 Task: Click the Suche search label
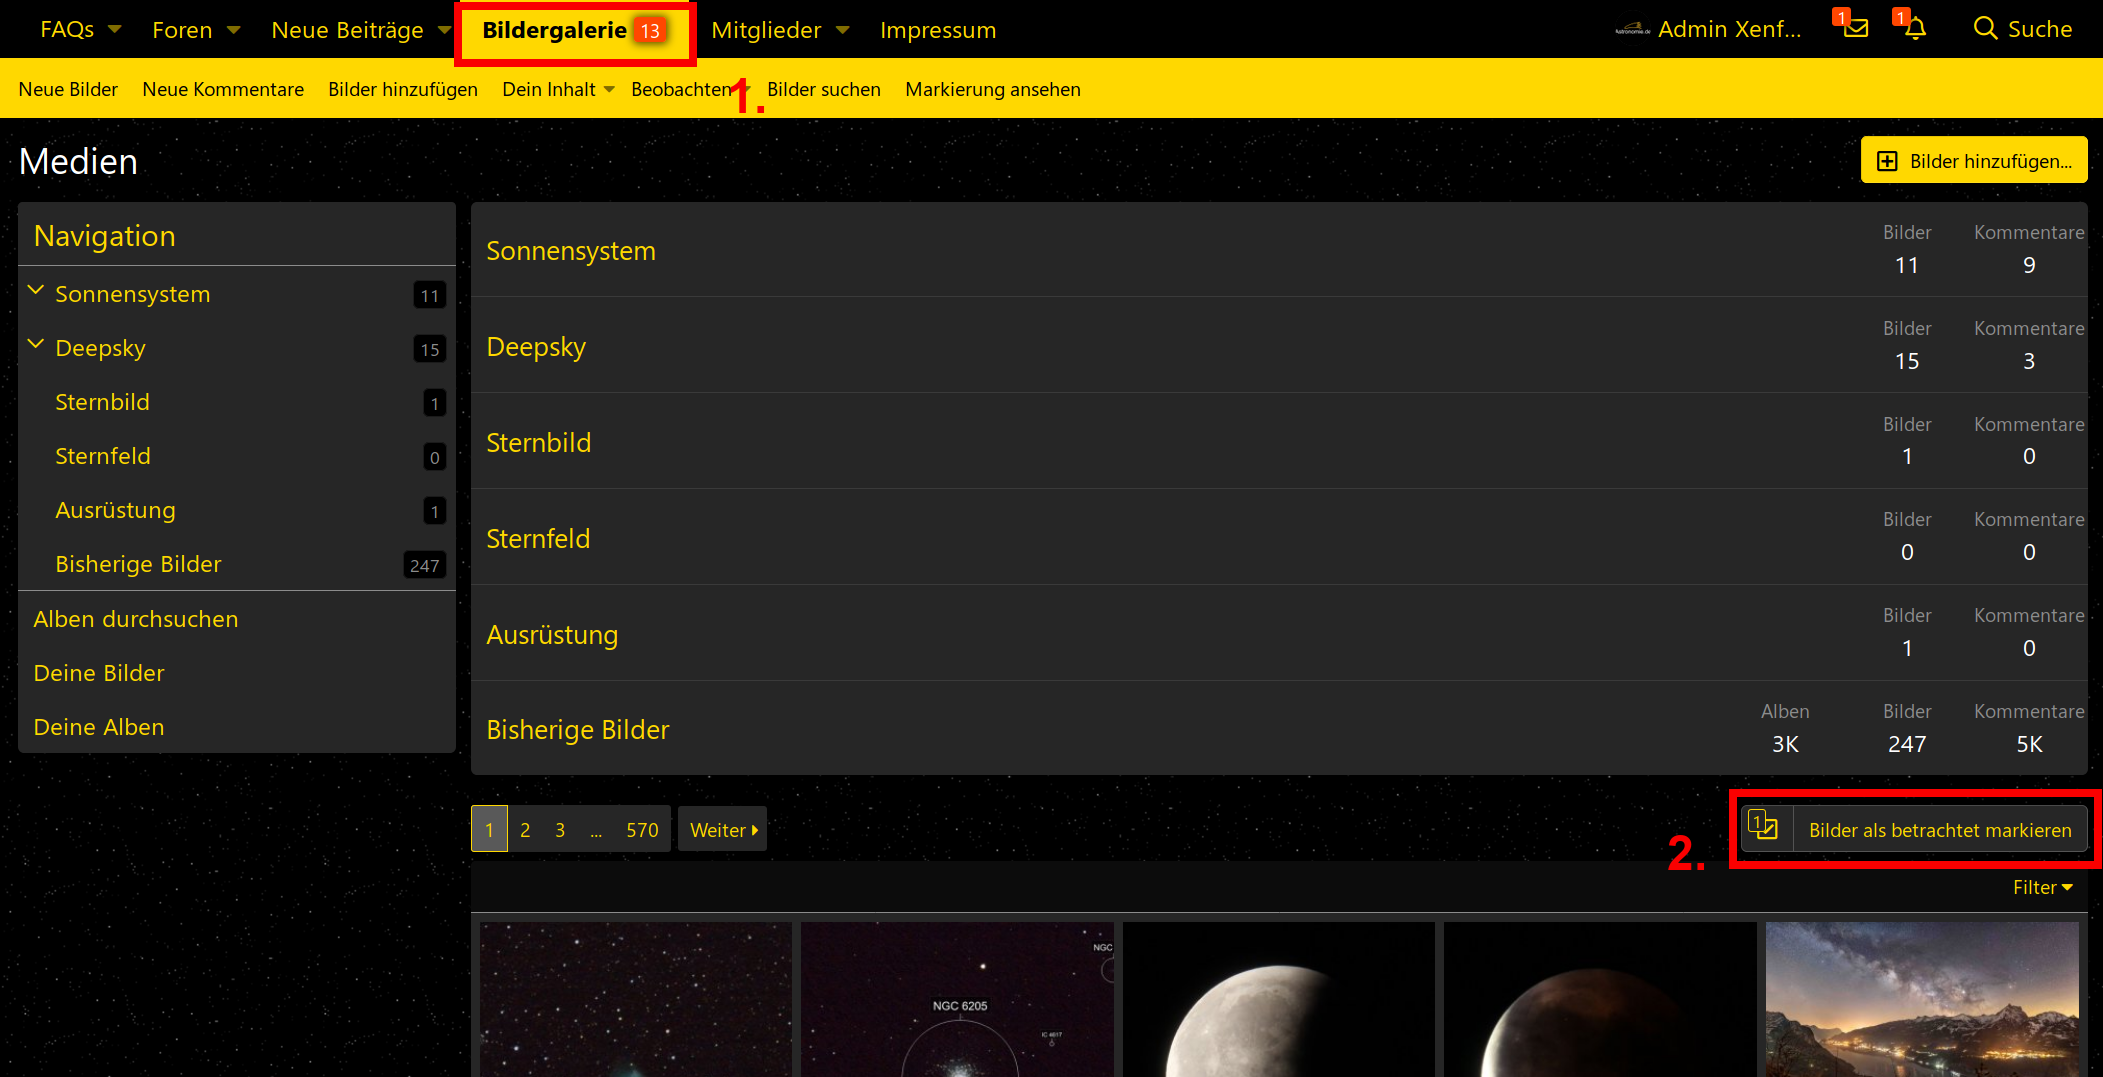click(x=2040, y=28)
